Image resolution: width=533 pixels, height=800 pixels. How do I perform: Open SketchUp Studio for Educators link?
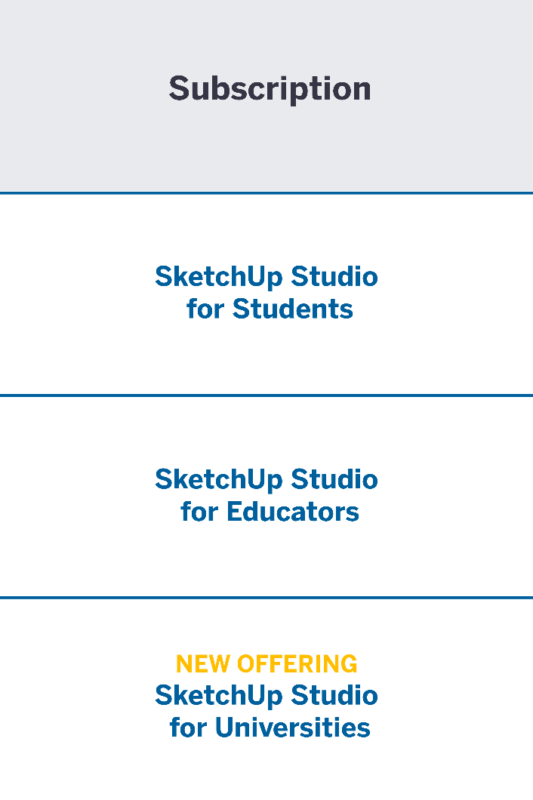(267, 495)
